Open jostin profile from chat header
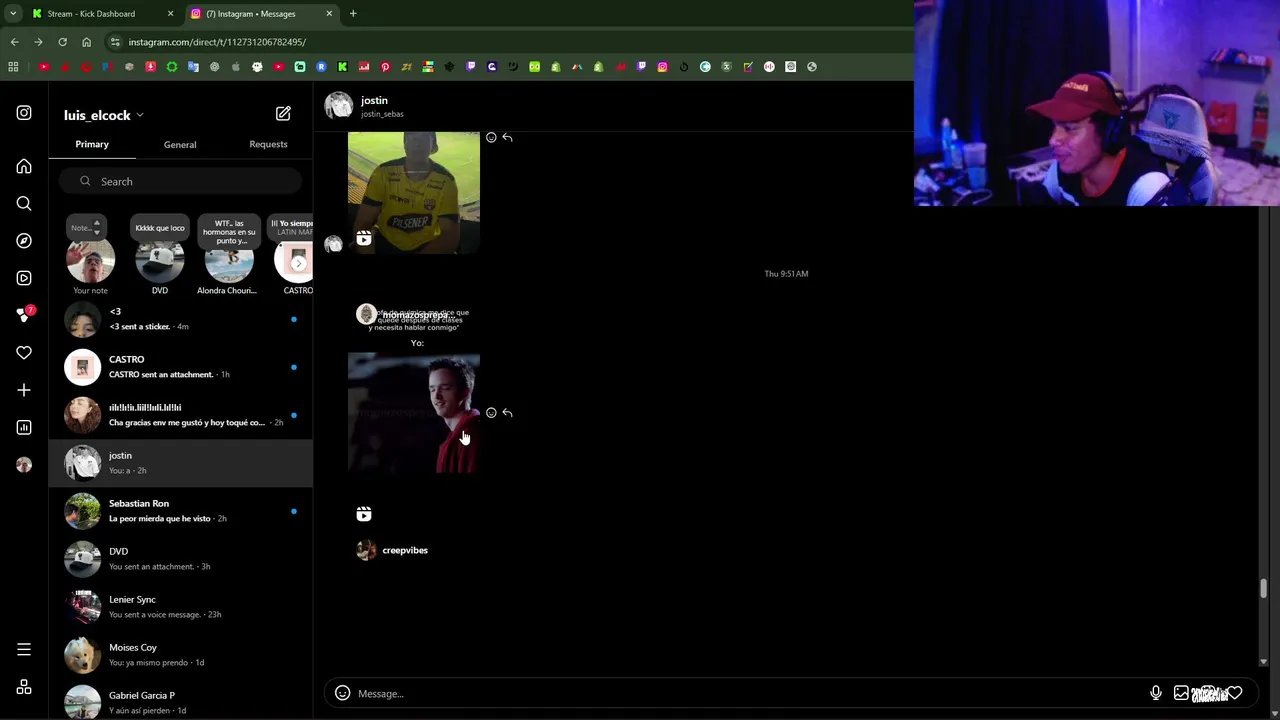 [x=365, y=106]
